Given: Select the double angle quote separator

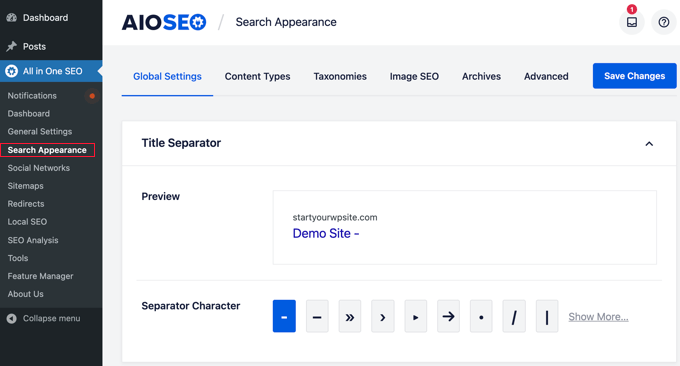Looking at the screenshot, I should (350, 316).
